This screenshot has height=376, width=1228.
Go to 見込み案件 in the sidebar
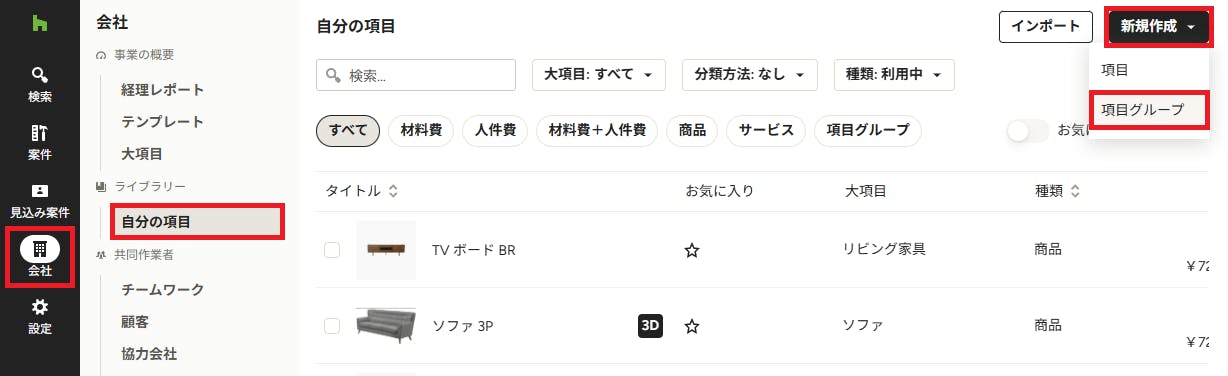click(x=40, y=200)
